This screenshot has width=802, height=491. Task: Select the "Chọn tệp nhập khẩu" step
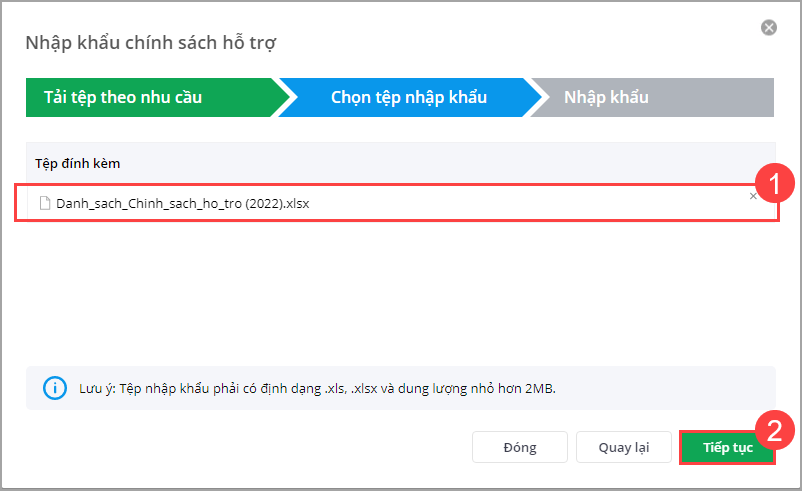pos(408,98)
